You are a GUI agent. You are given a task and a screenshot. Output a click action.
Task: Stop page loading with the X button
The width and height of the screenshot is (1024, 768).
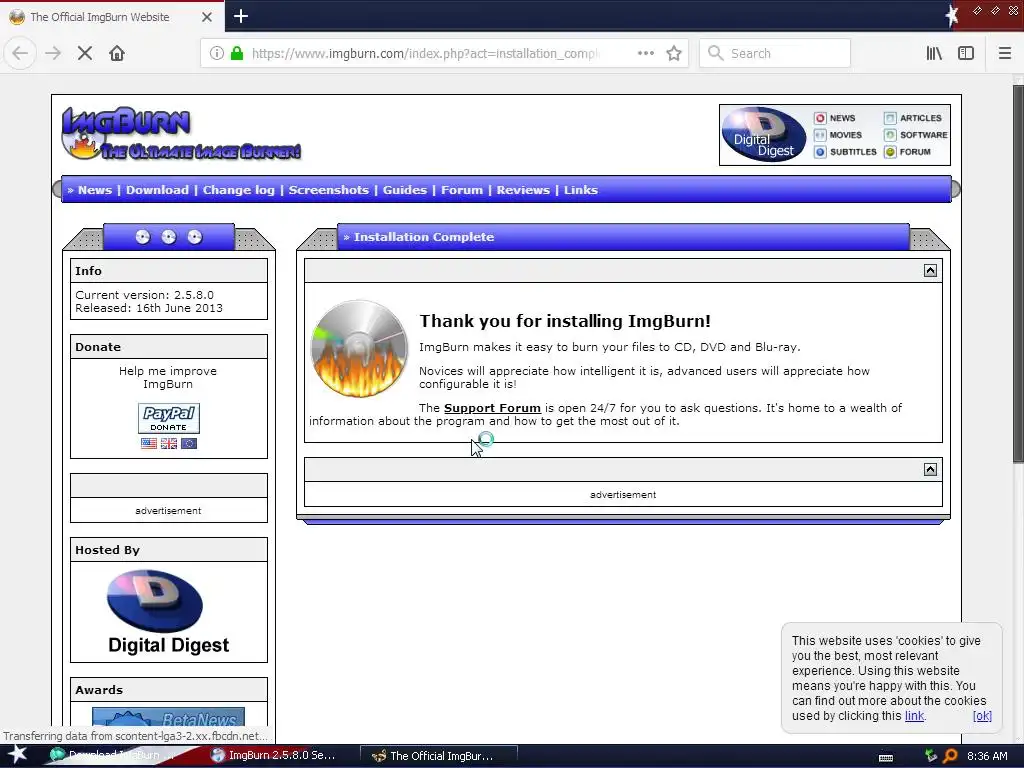tap(85, 53)
